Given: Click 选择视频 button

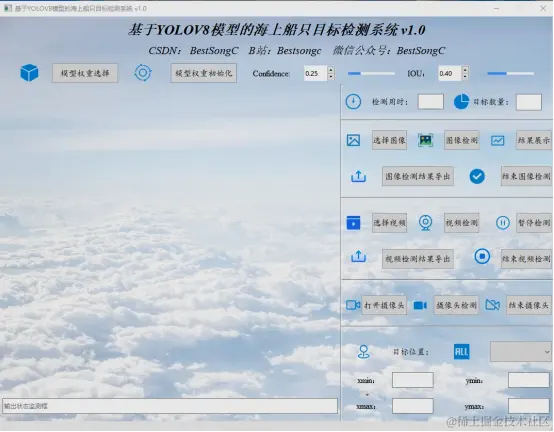Looking at the screenshot, I should 389,223.
